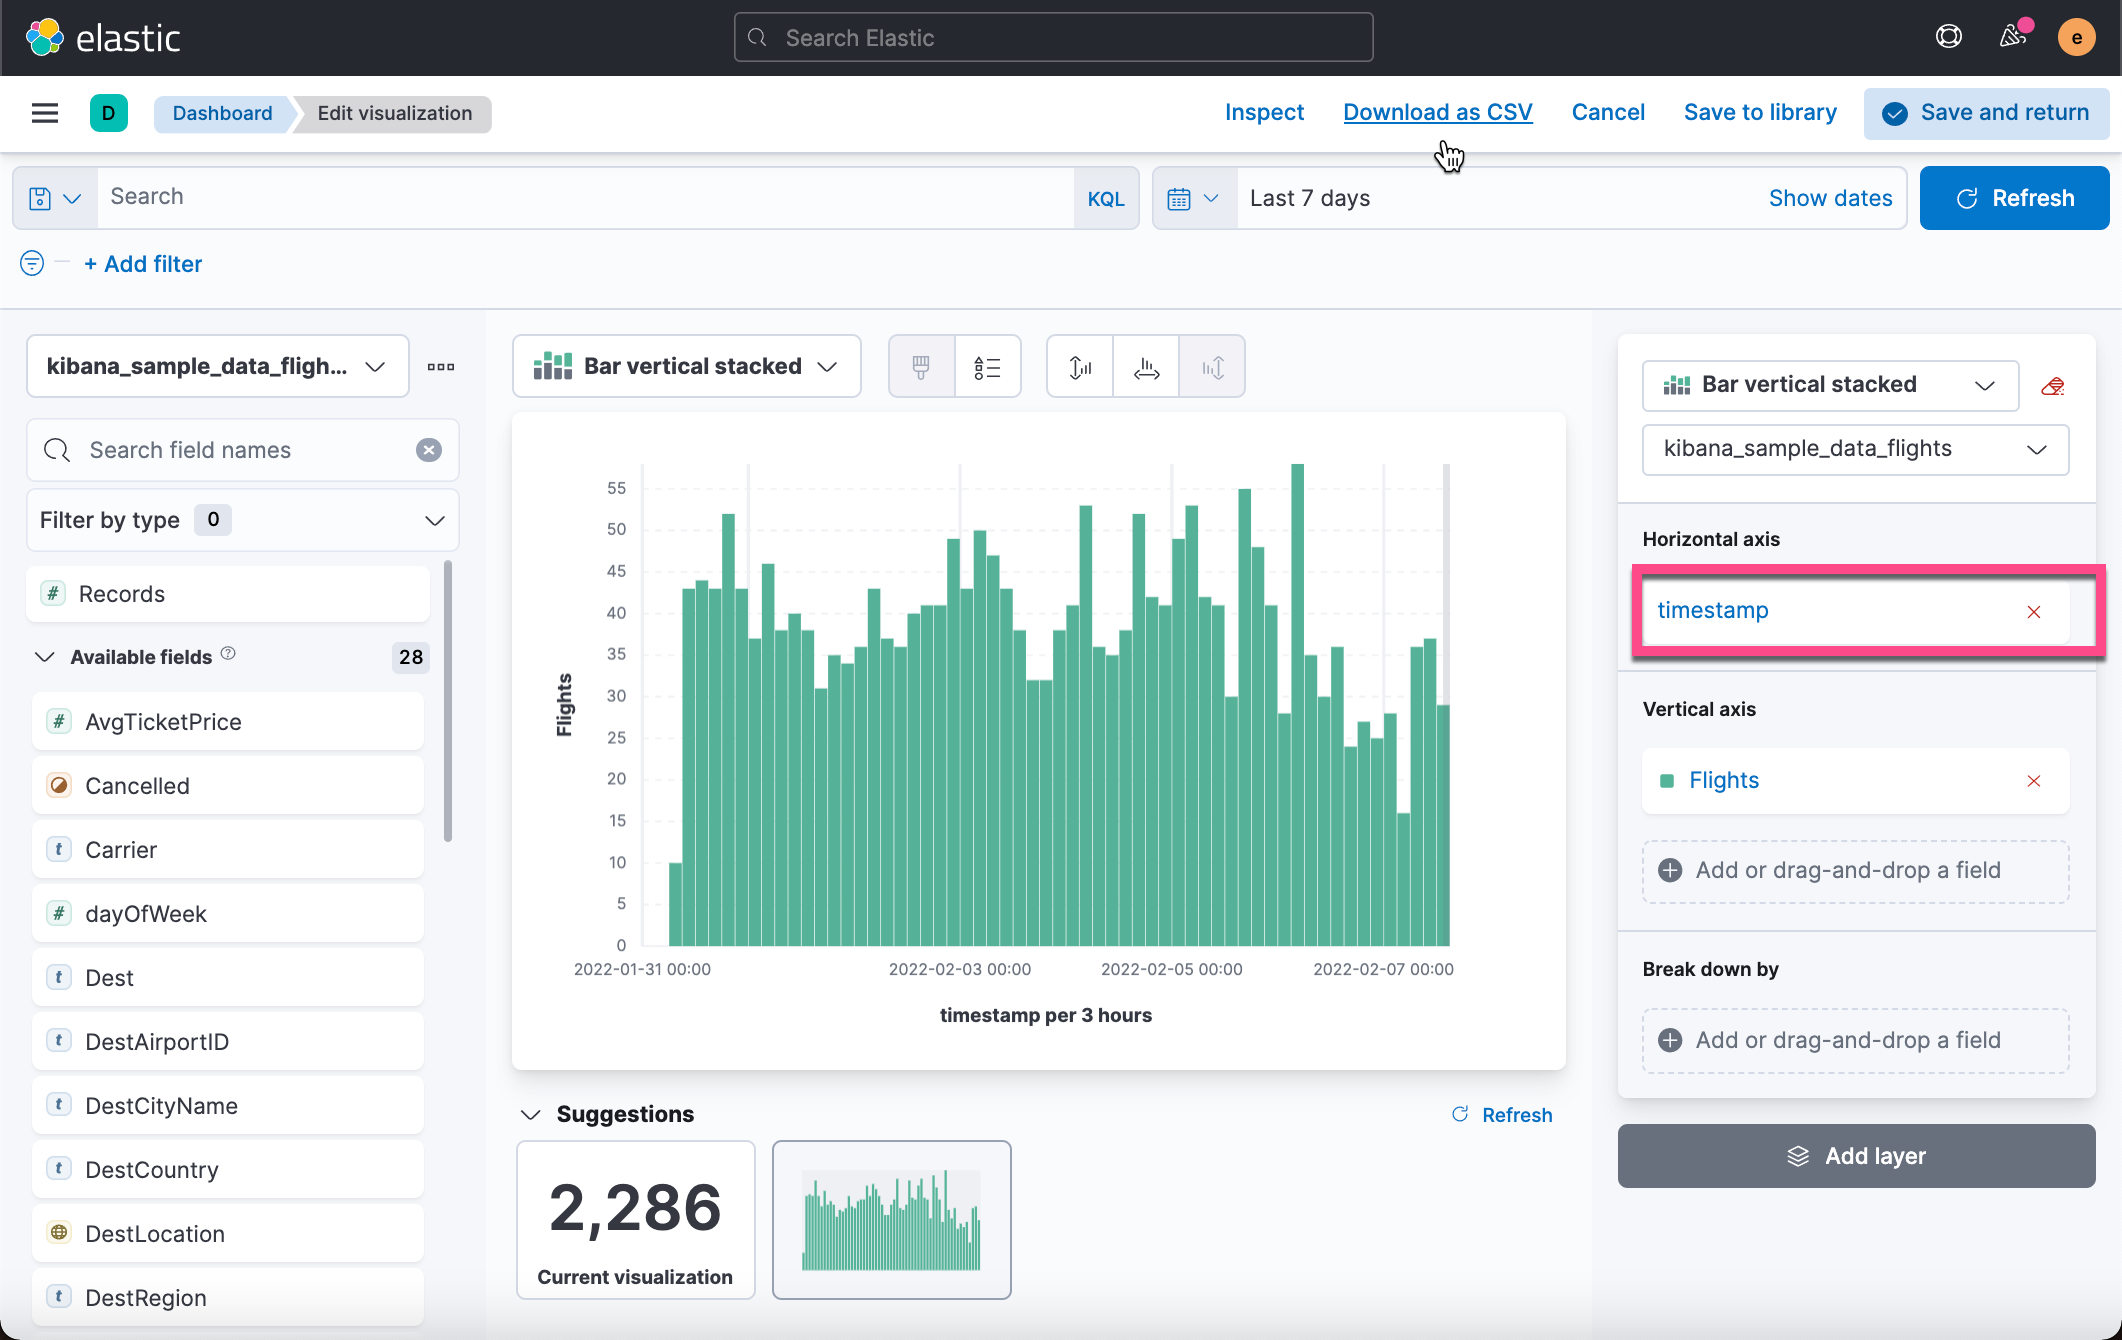The image size is (2122, 1340).
Task: Open saved query menu icon
Action: pyautogui.click(x=54, y=198)
